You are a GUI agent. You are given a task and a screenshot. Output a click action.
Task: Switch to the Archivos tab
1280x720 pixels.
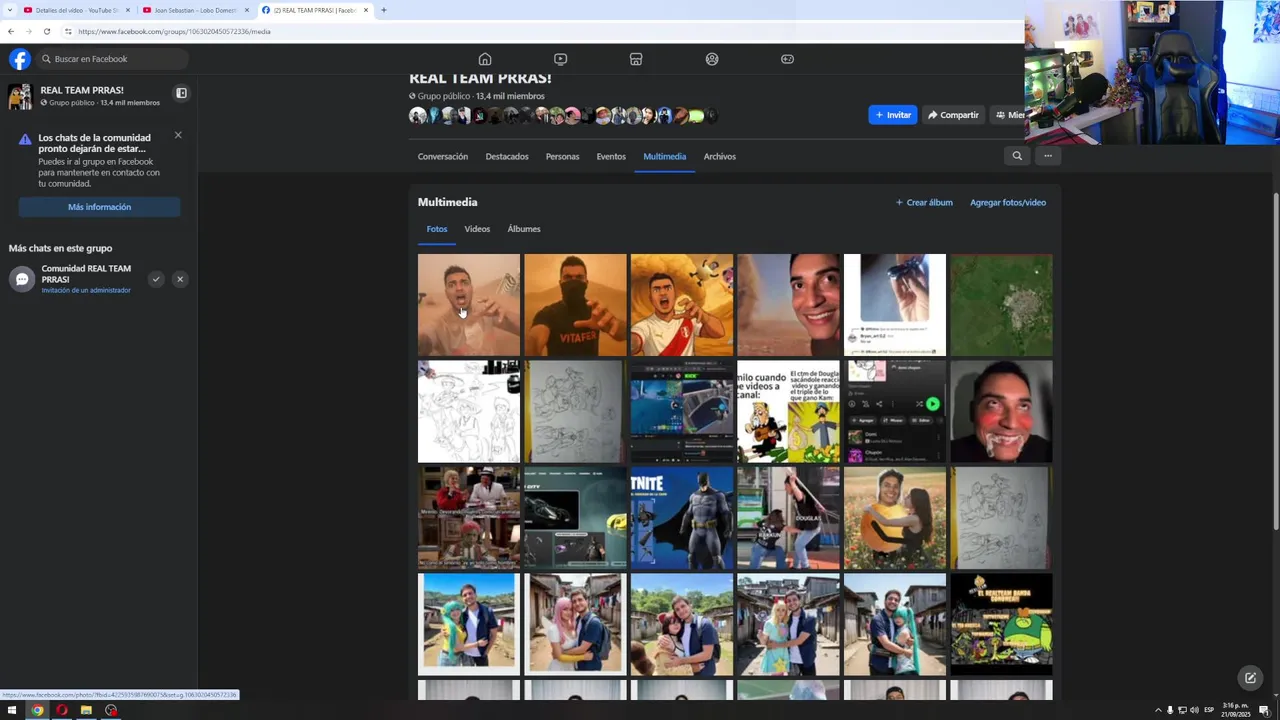(720, 156)
